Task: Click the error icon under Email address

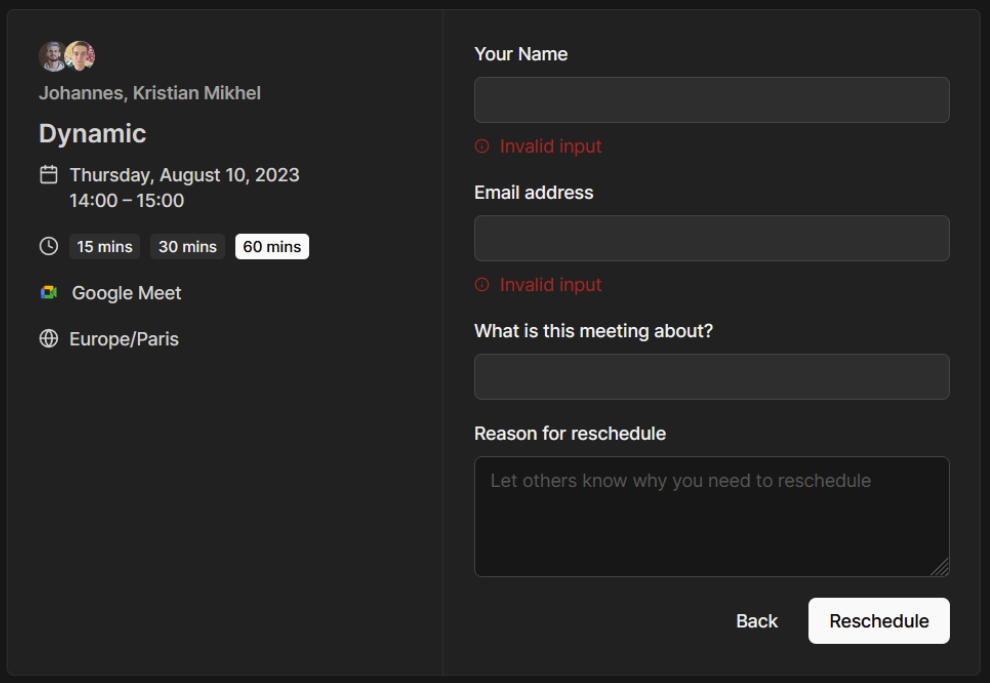Action: click(482, 285)
